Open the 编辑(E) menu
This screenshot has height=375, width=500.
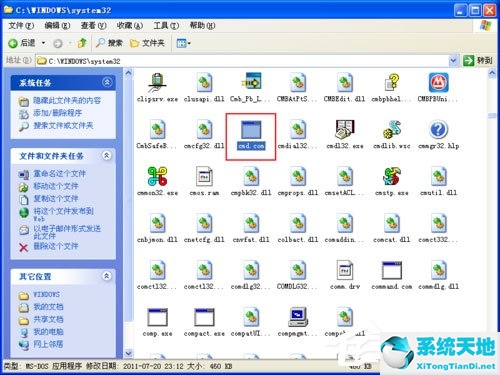coord(57,25)
